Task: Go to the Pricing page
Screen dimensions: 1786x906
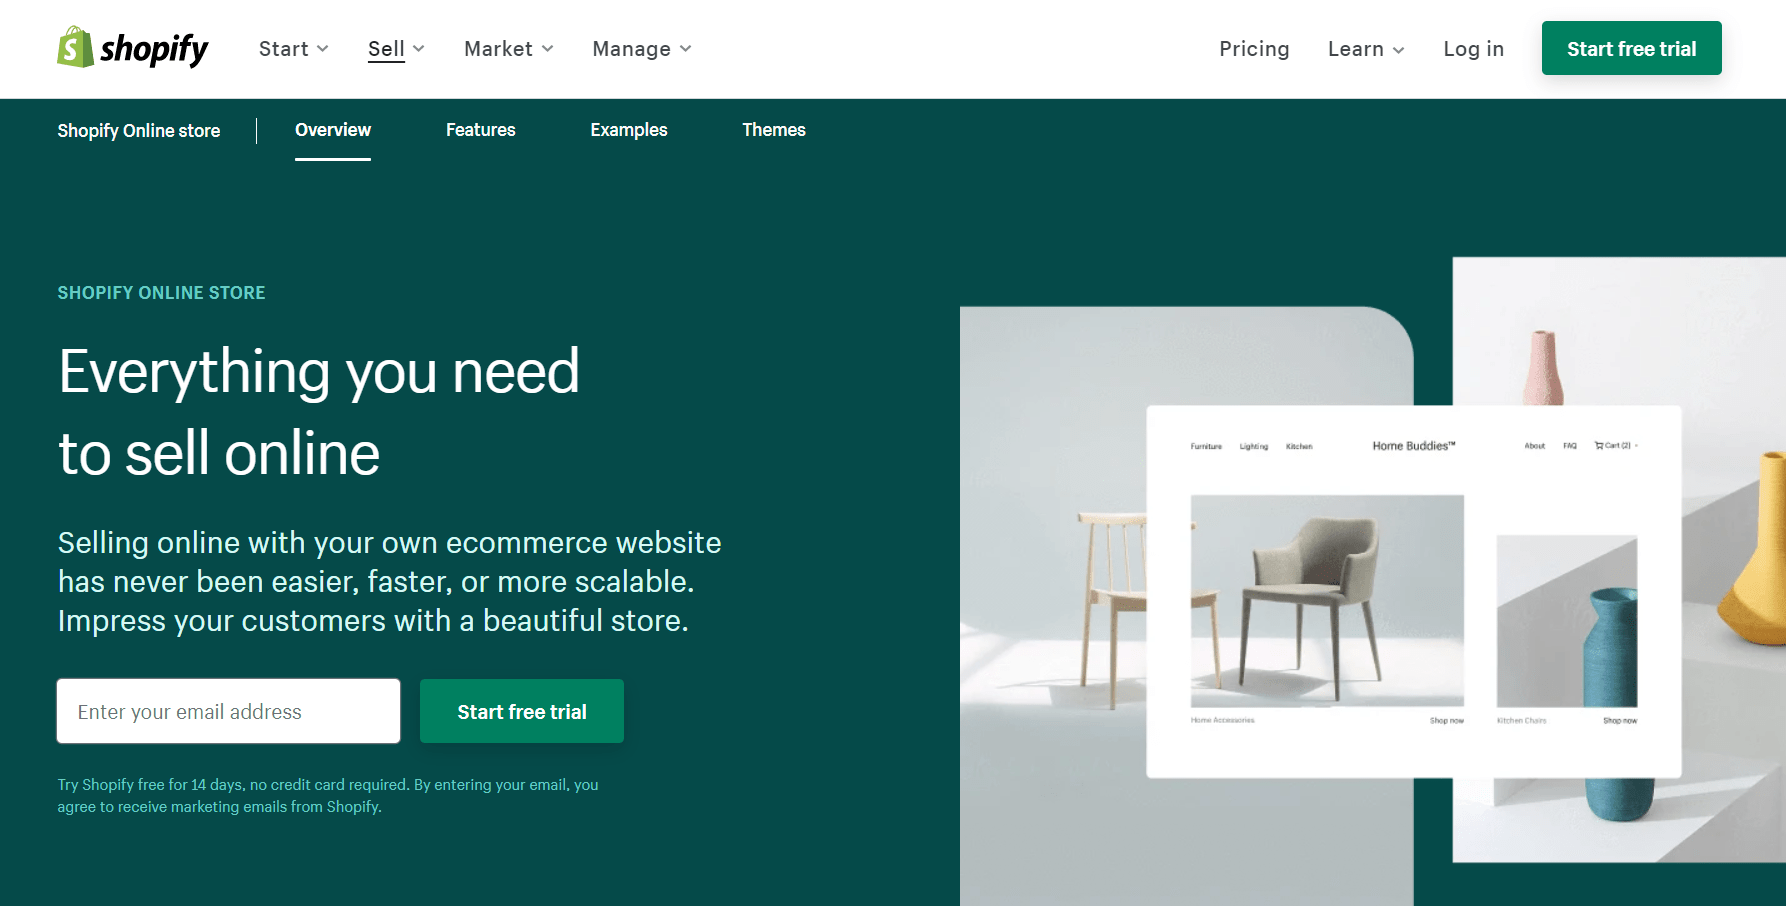Action: pos(1254,49)
